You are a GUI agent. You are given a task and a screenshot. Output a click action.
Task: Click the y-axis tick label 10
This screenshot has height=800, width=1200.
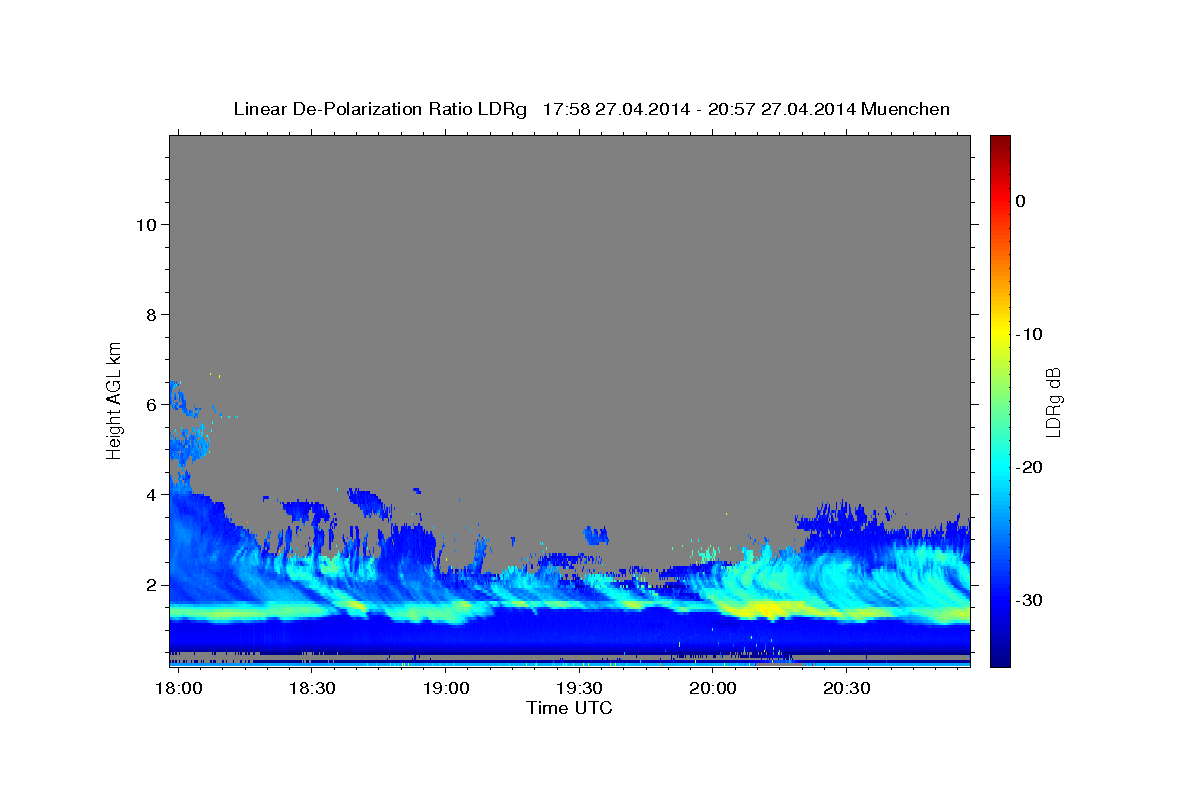tap(145, 224)
